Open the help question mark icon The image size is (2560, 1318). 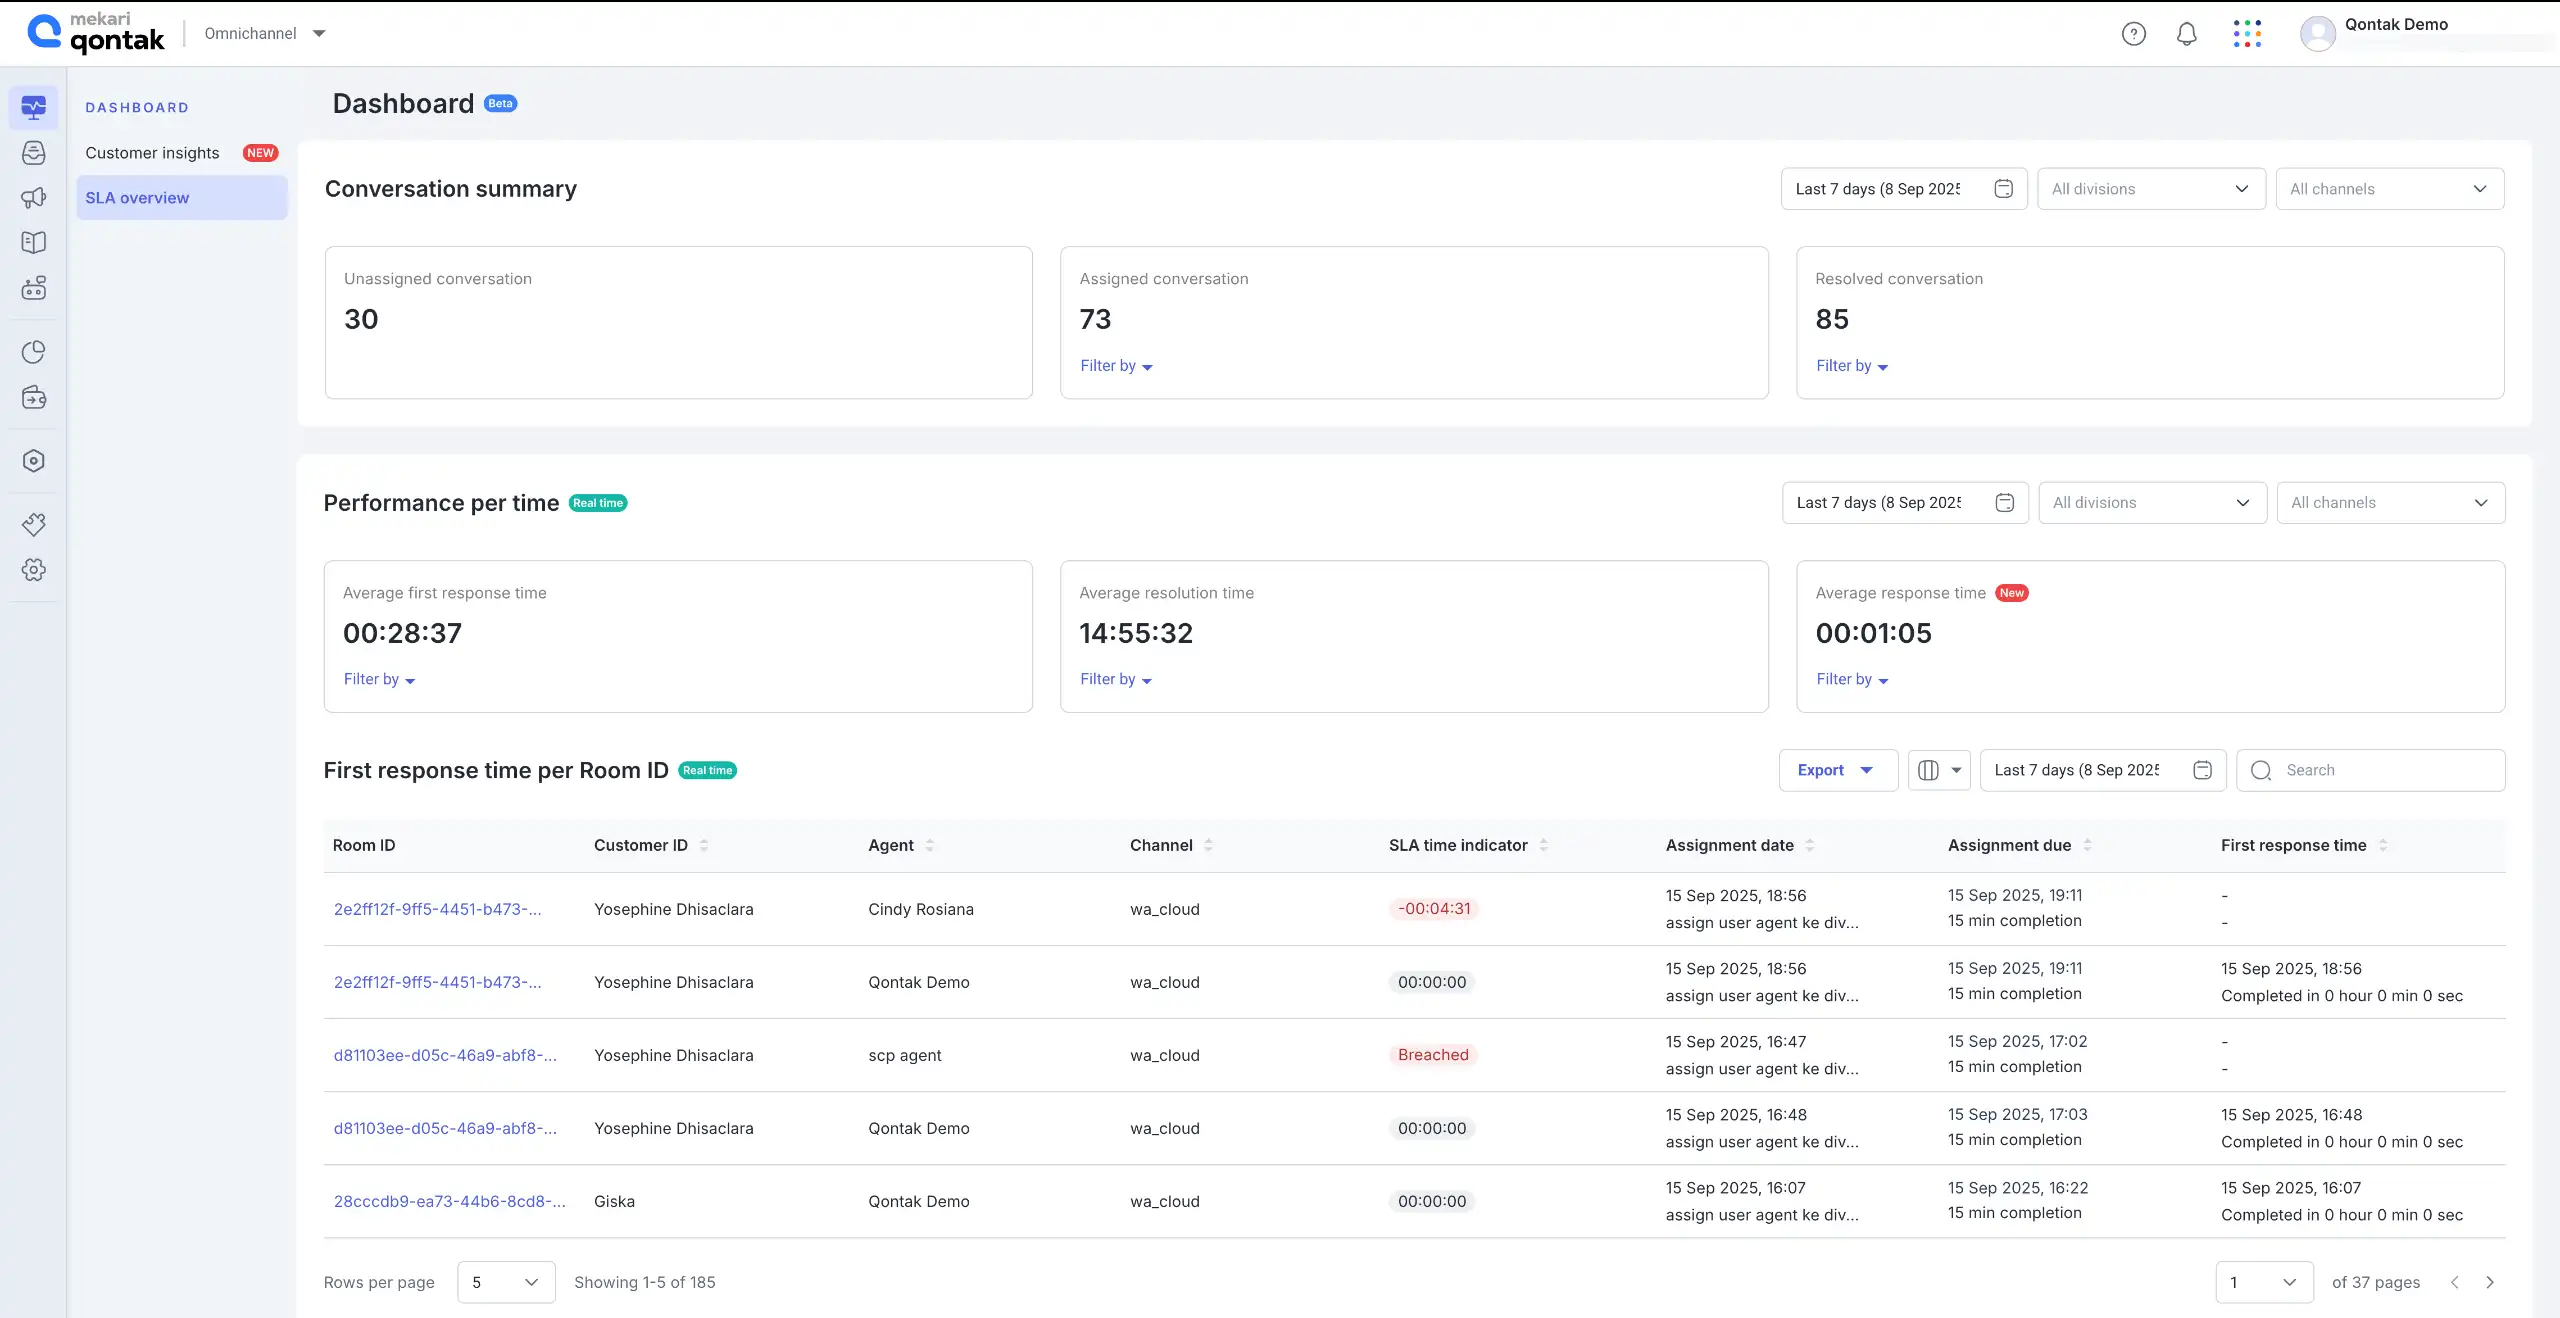pyautogui.click(x=2134, y=33)
